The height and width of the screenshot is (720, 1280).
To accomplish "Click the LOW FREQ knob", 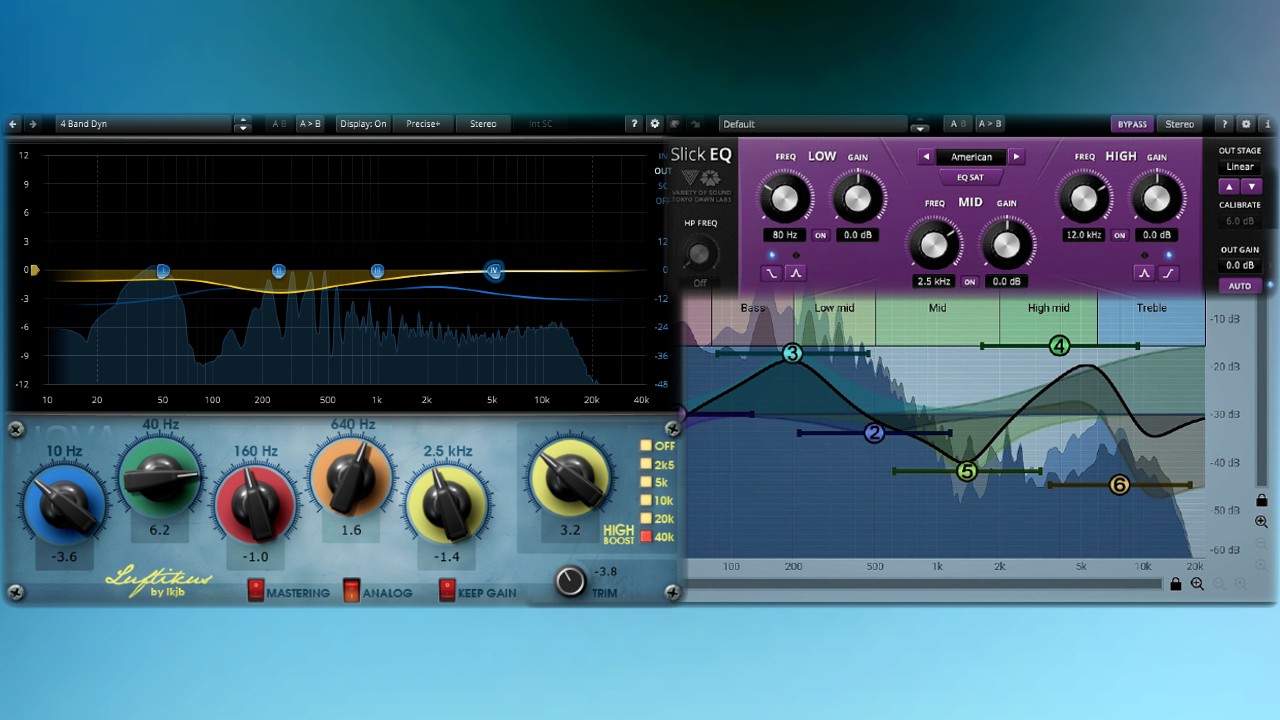I will [785, 197].
